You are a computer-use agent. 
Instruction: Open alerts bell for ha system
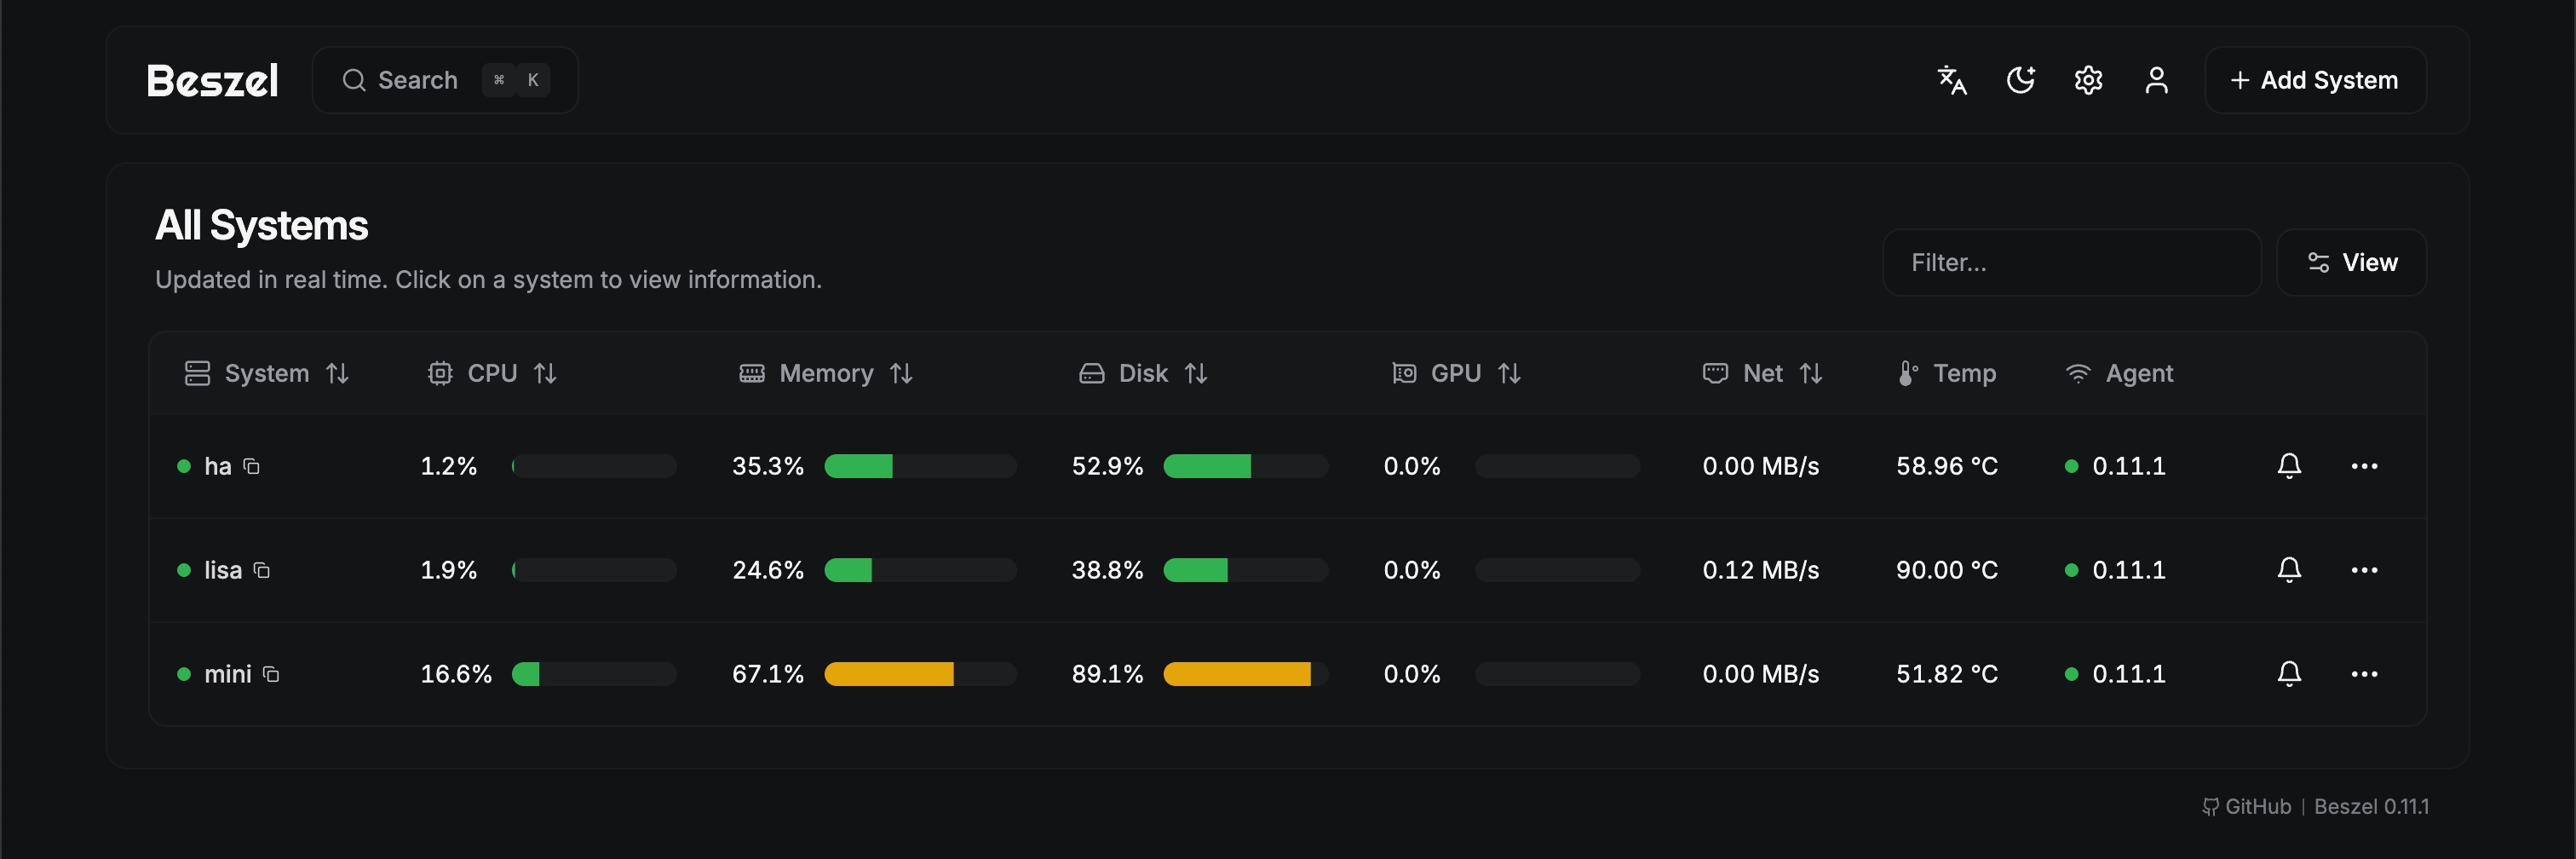coord(2289,466)
